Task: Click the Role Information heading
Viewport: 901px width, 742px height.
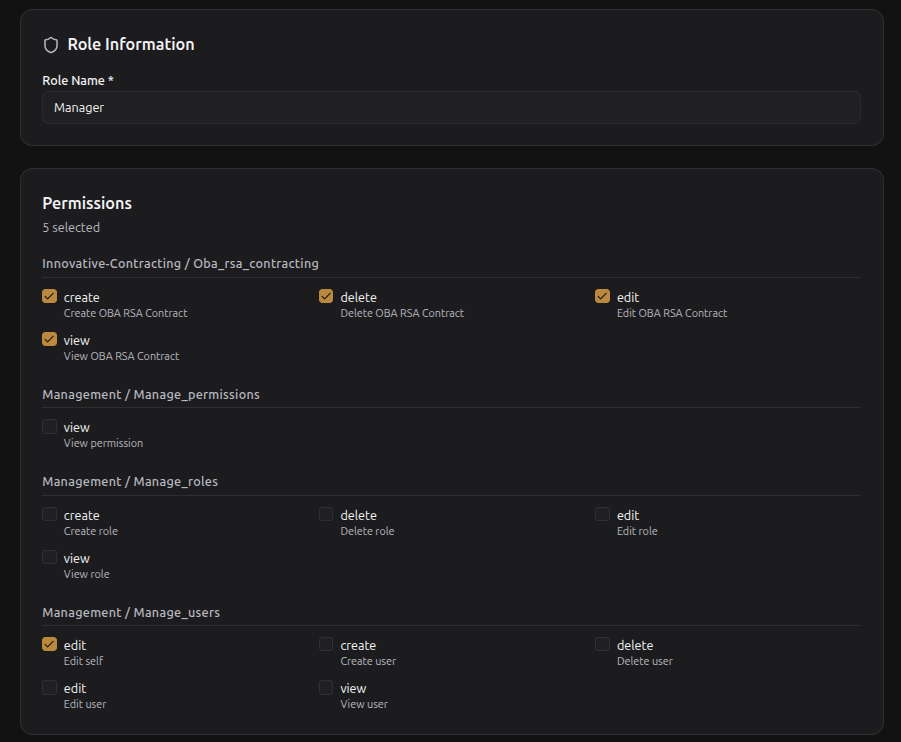Action: (131, 44)
